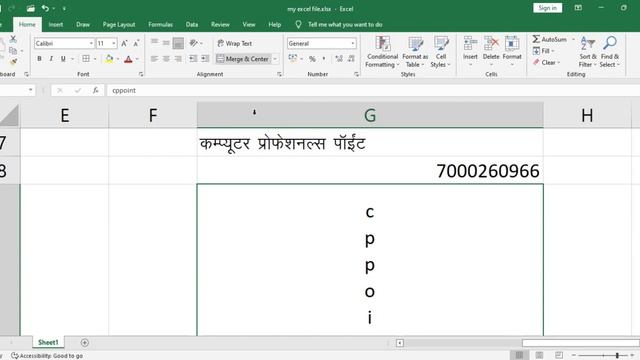
Task: Click the Insert cells icon
Action: coord(470,43)
